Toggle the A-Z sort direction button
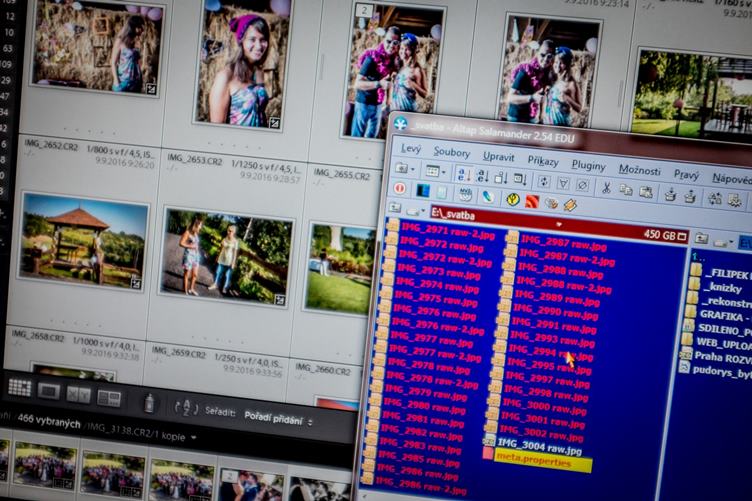Image resolution: width=752 pixels, height=501 pixels. click(x=186, y=407)
